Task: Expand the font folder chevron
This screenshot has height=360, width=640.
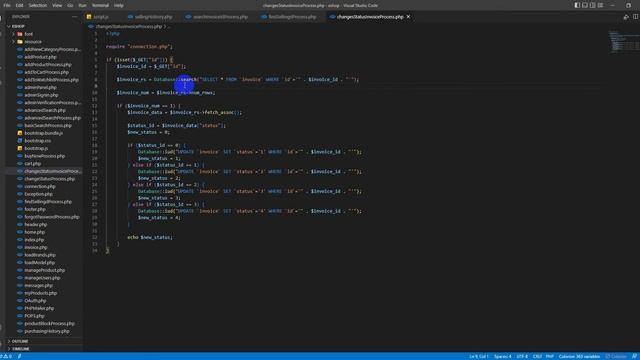Action: point(13,34)
